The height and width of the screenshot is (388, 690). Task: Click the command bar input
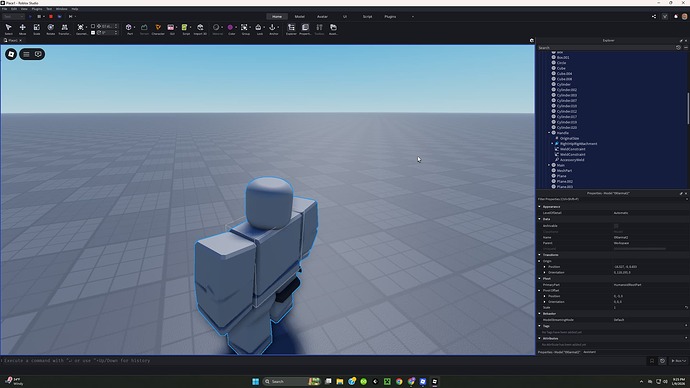coord(323,361)
